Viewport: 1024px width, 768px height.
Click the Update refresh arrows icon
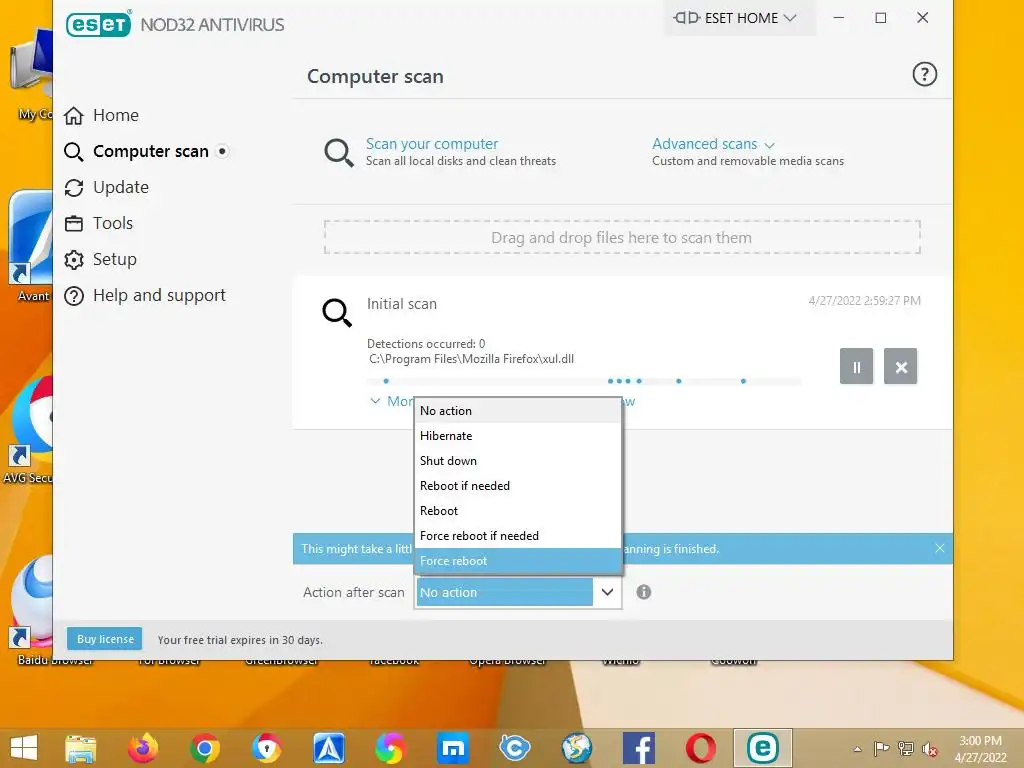(74, 188)
